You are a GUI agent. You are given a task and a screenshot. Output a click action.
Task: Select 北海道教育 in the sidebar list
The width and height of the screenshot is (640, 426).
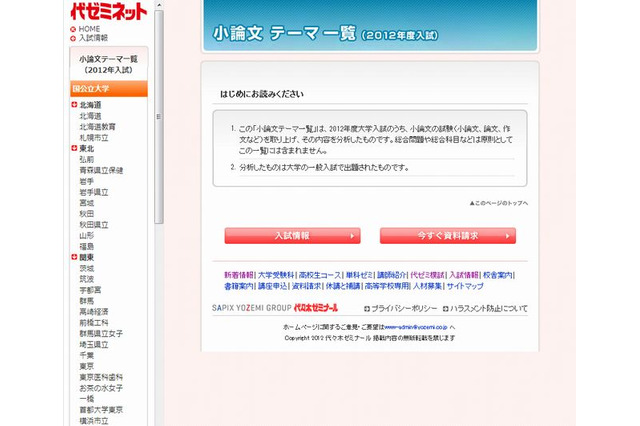pos(97,127)
